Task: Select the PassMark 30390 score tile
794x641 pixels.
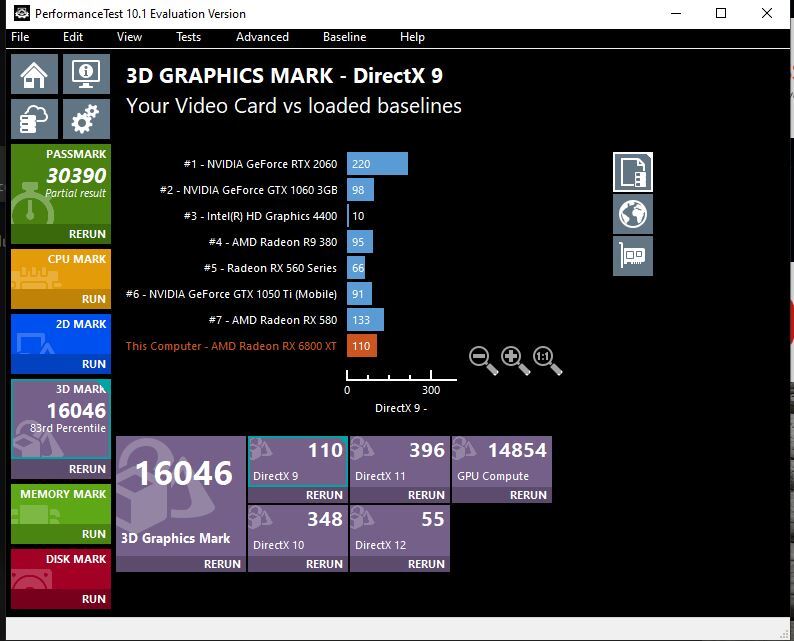Action: (61, 184)
